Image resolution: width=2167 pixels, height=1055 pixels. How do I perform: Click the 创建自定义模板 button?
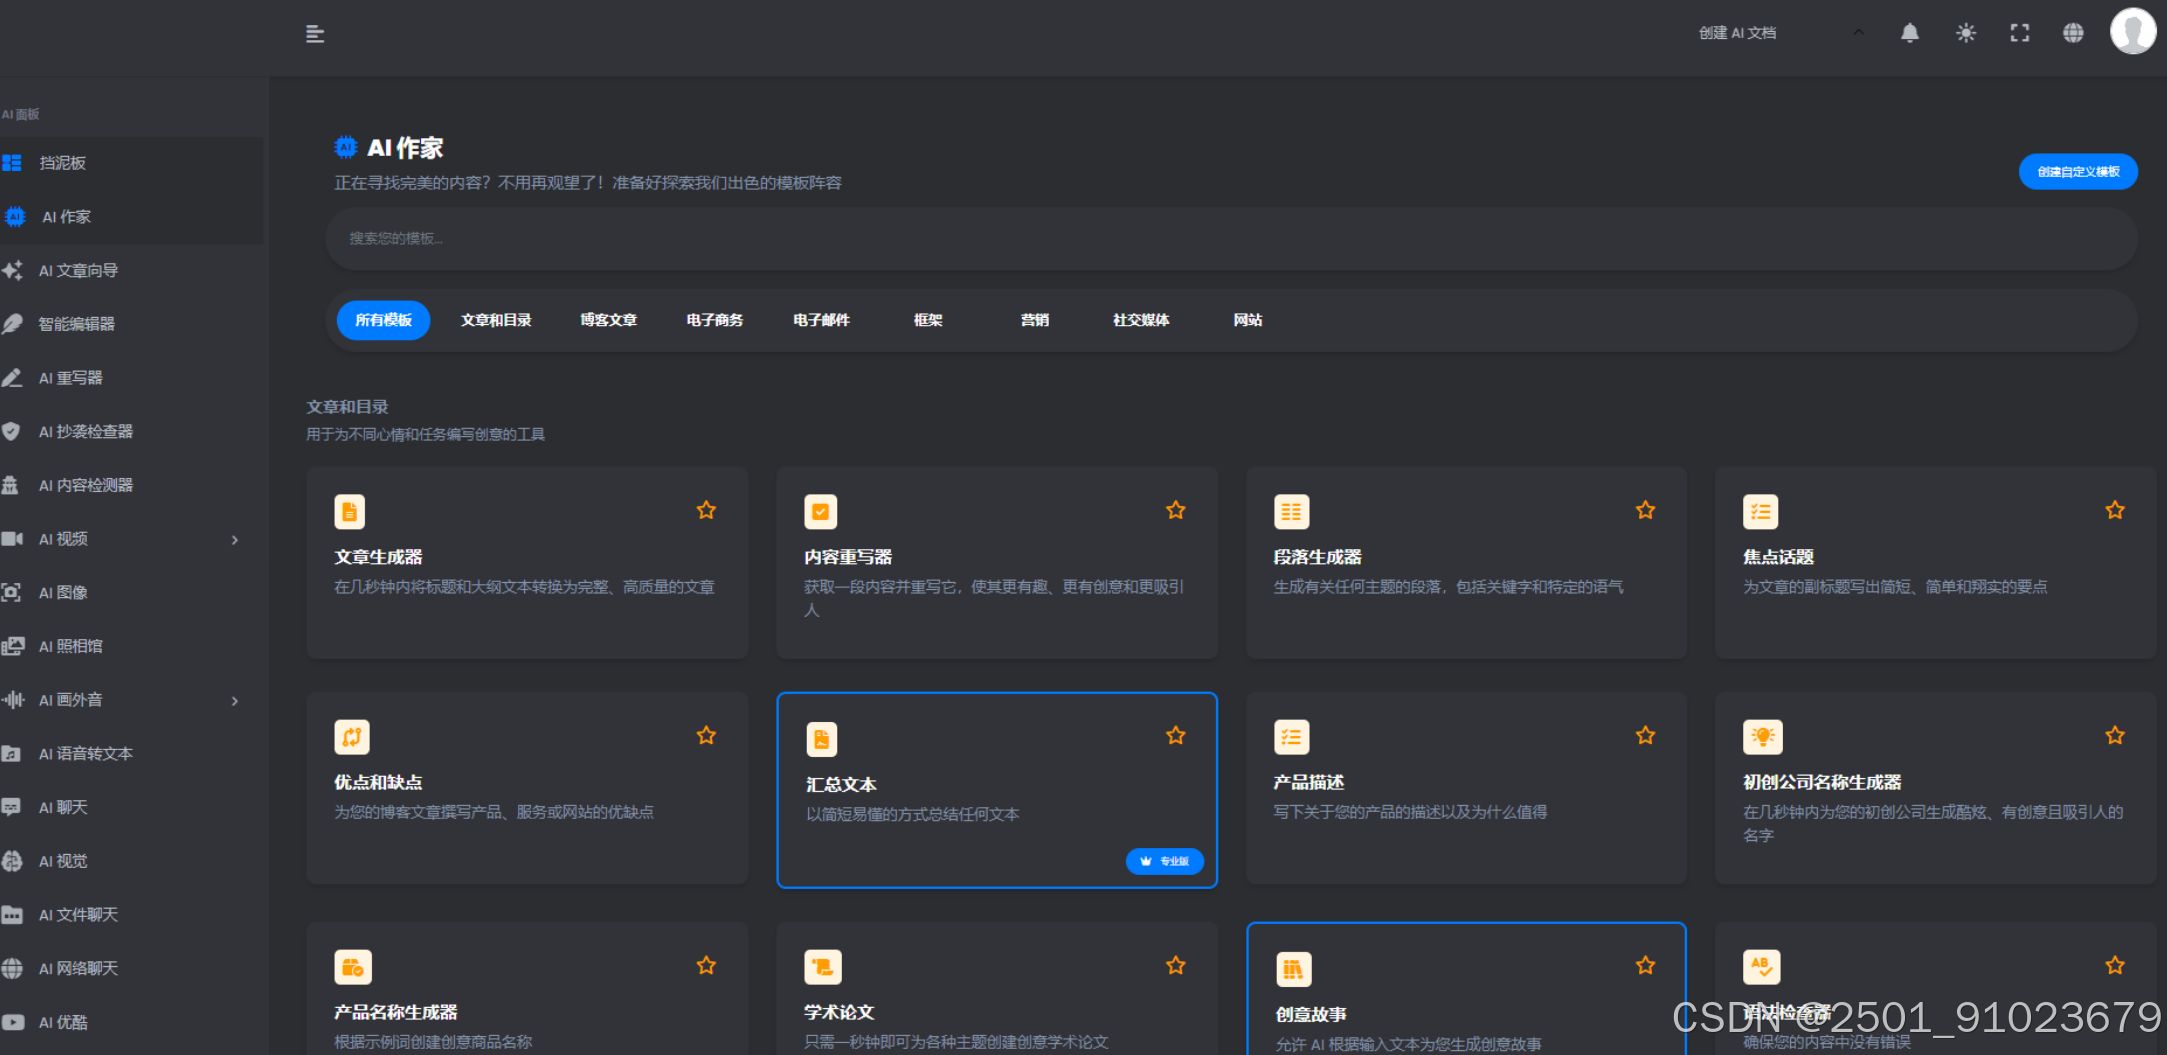coord(2078,171)
